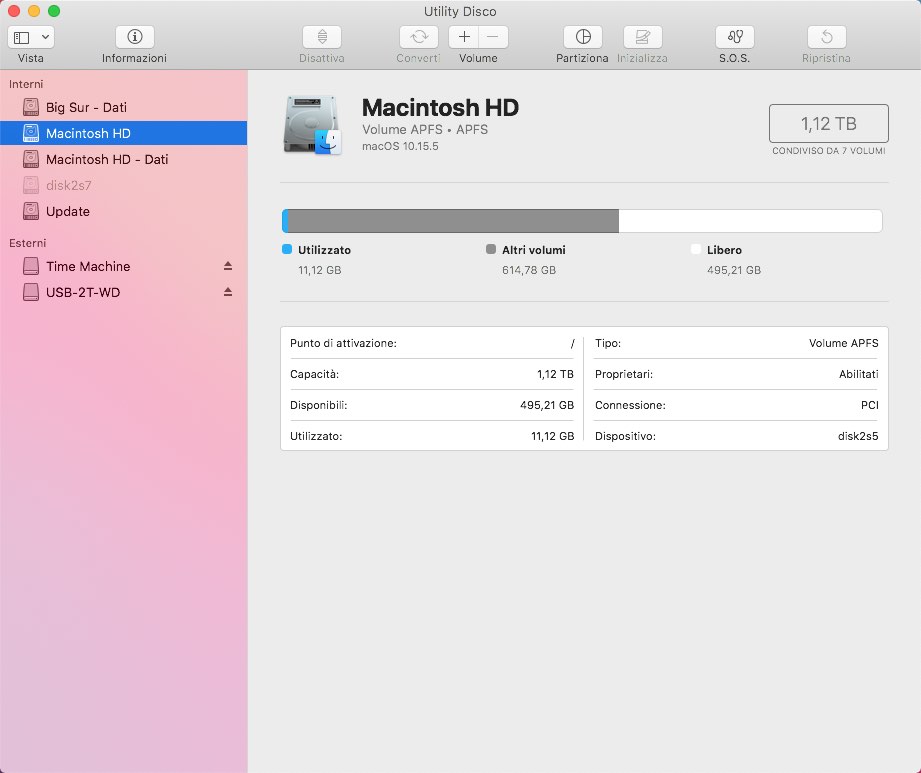Viewport: 921px width, 773px height.
Task: Click the Update volume disk icon
Action: [x=31, y=211]
